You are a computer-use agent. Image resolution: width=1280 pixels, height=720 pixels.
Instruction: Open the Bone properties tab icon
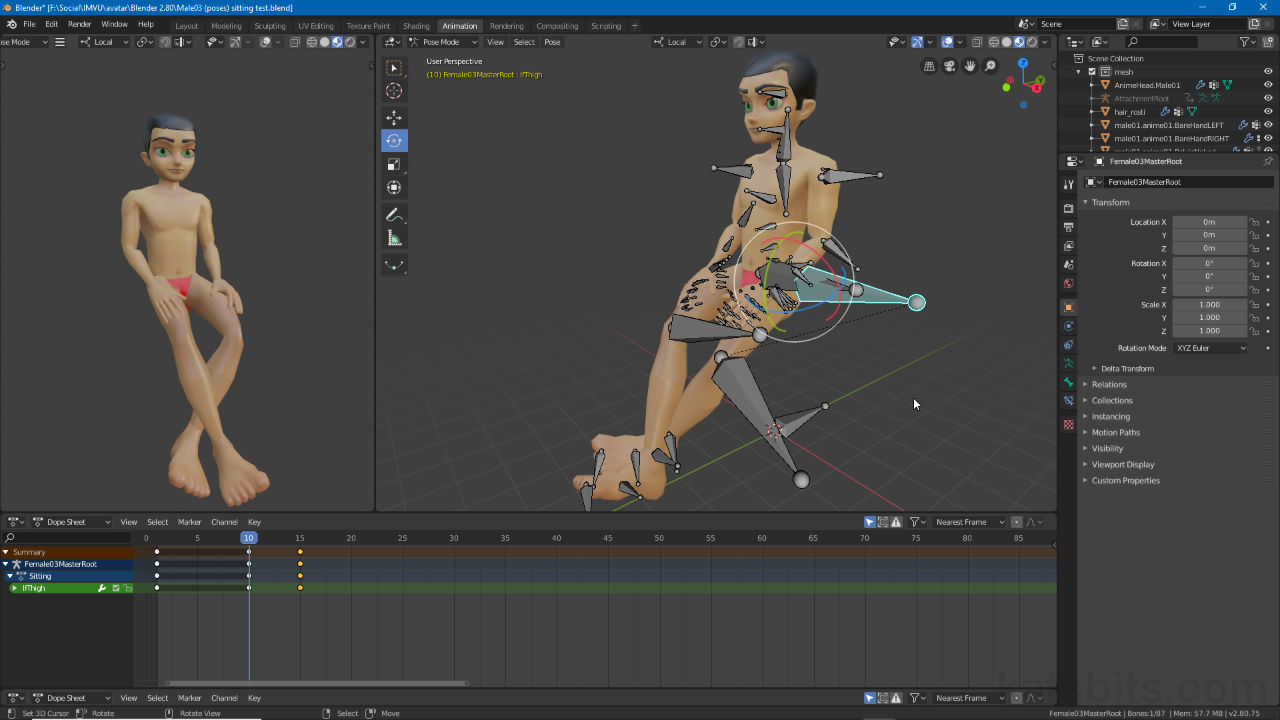point(1068,382)
